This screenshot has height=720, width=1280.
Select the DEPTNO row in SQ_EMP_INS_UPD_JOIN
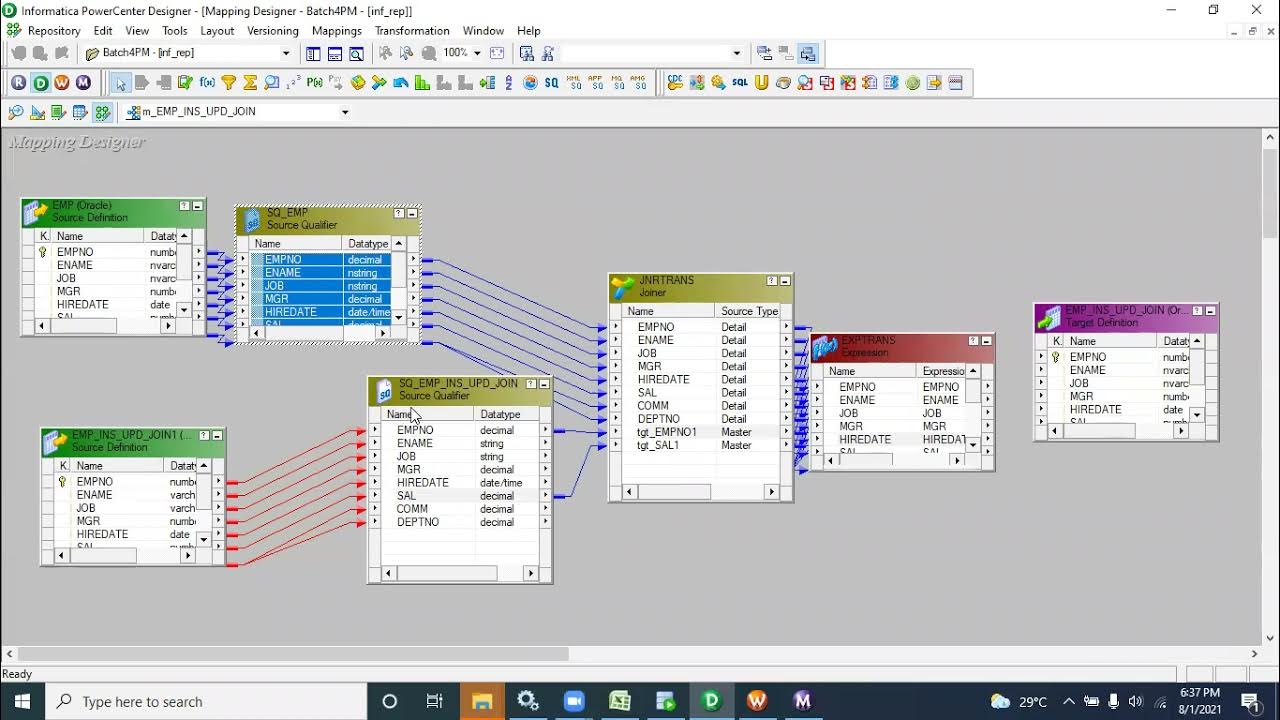[460, 522]
